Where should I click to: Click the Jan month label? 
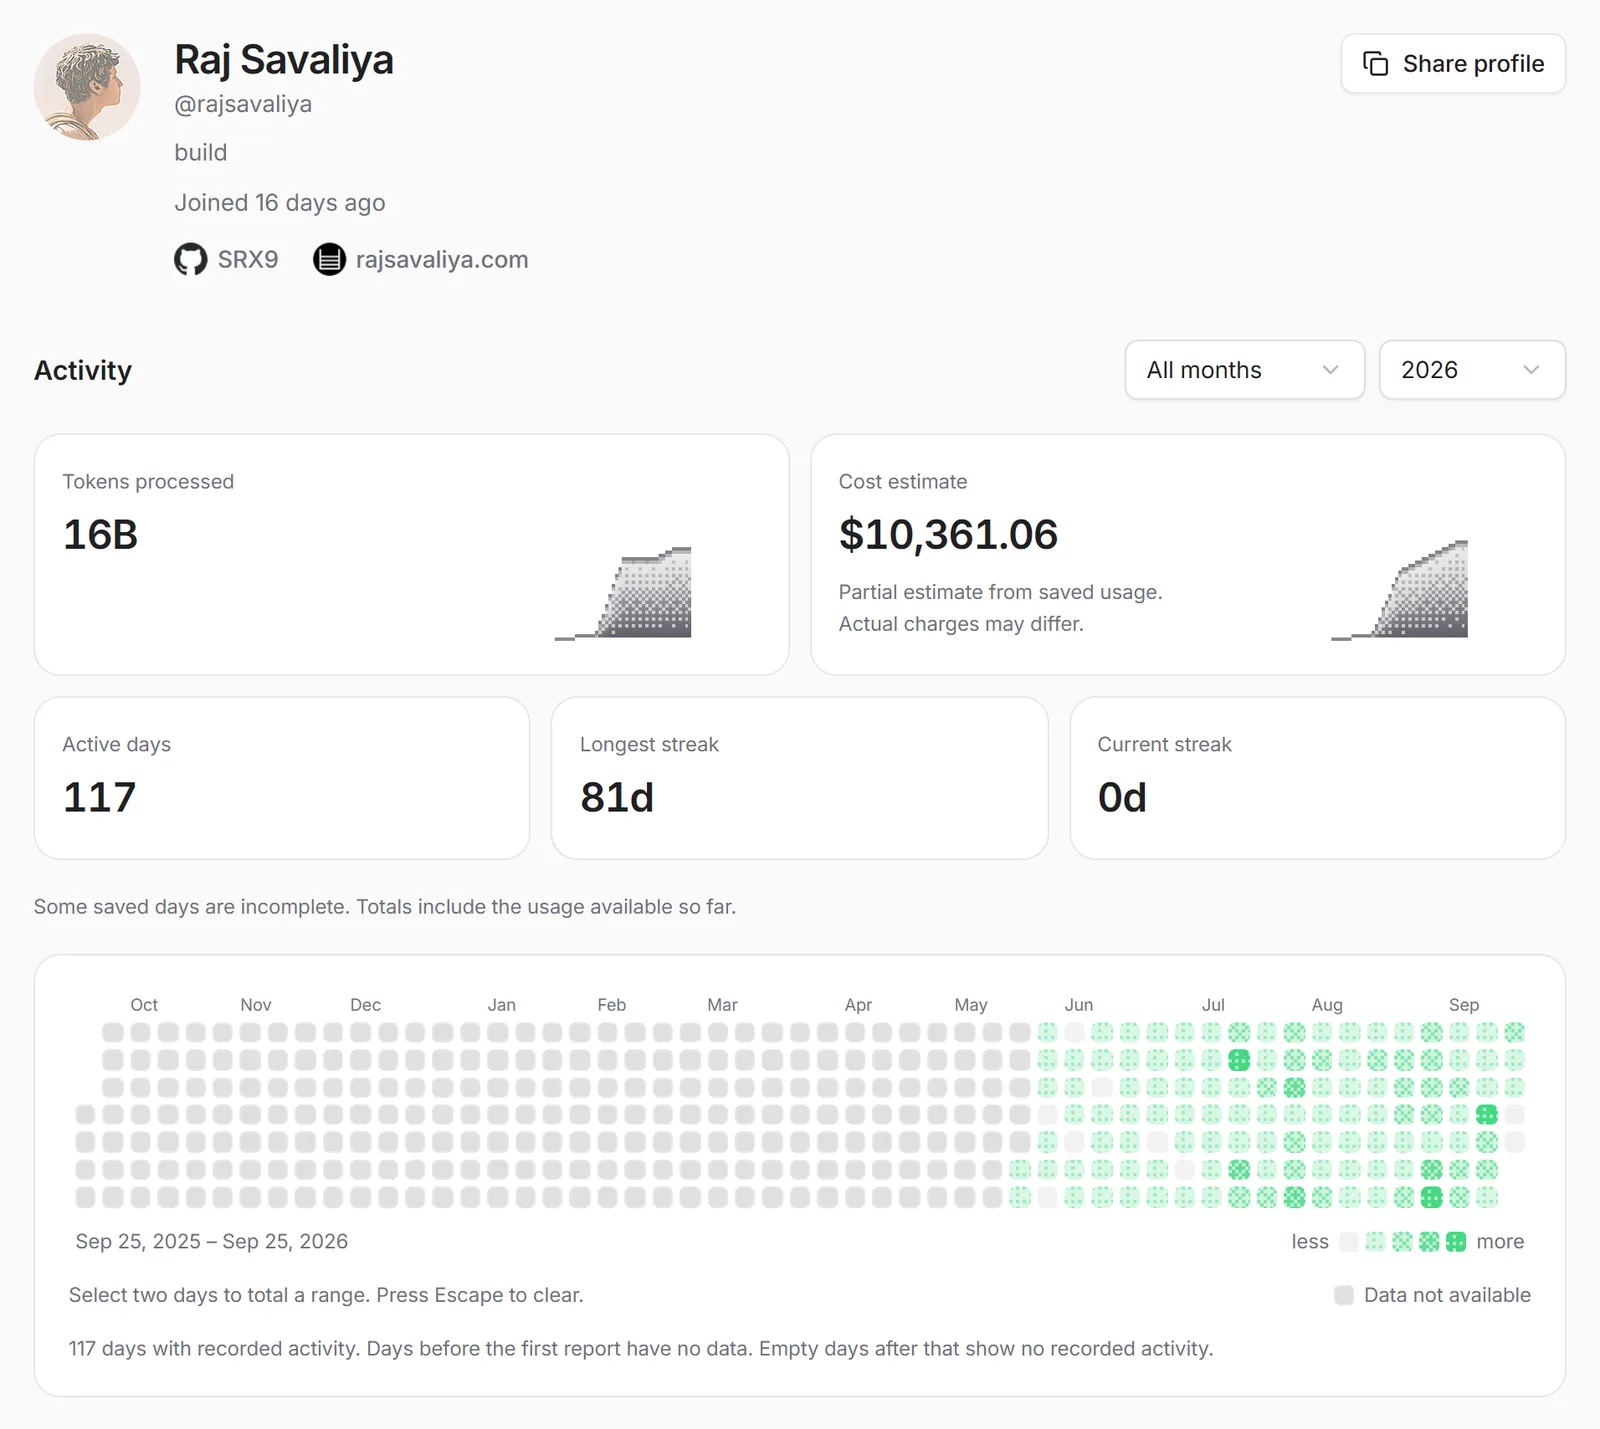point(502,1005)
